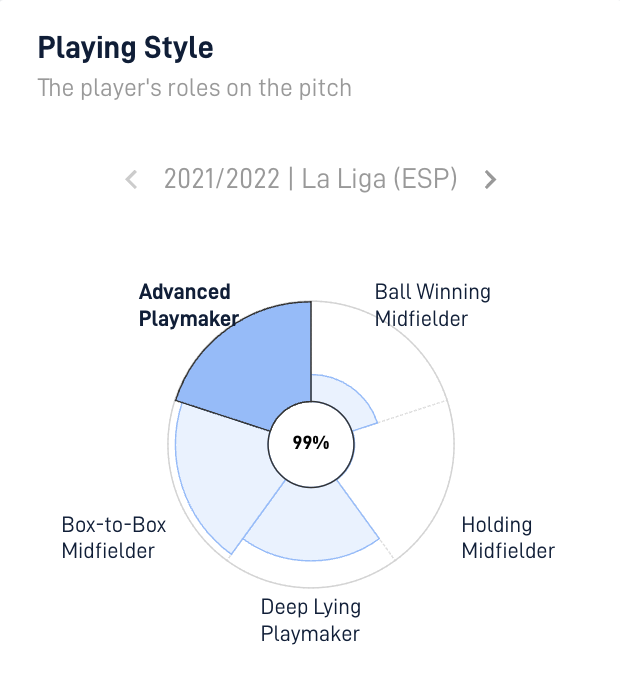This screenshot has height=682, width=620.
Task: Select the Deep Lying Playmaker filled wedge
Action: [311, 524]
